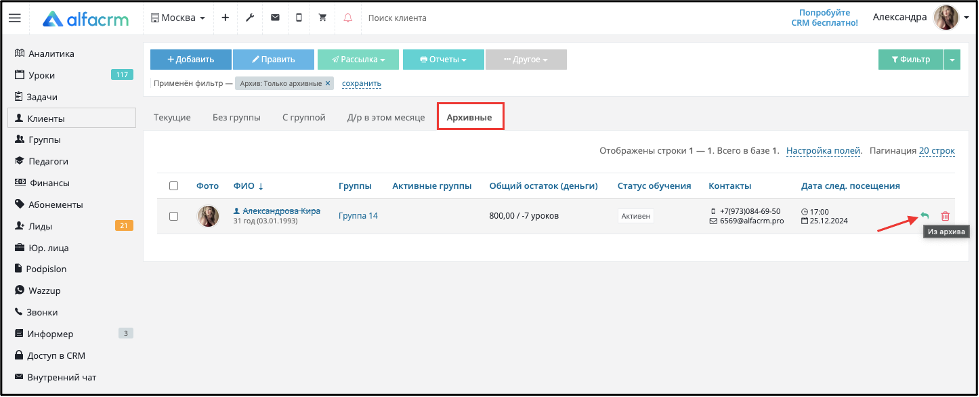
Task: Click the Общий остаток (деньги) column header
Action: click(543, 185)
